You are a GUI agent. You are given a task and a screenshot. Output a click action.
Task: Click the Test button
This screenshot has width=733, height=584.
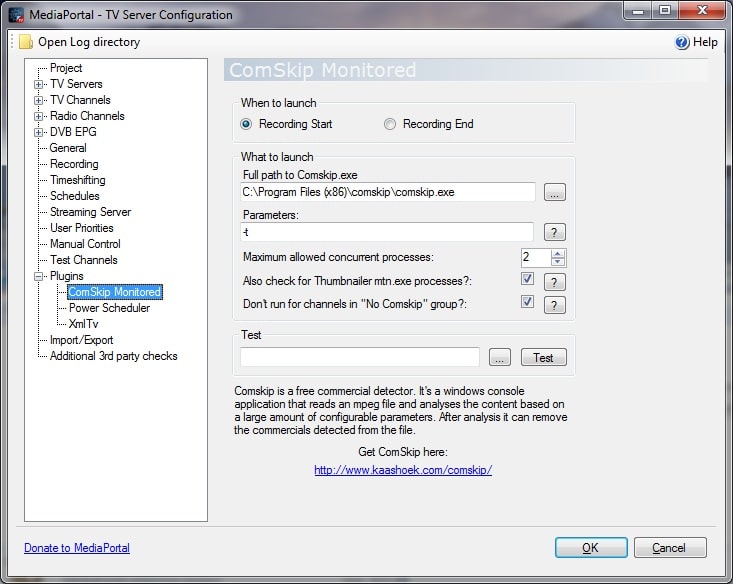point(544,357)
